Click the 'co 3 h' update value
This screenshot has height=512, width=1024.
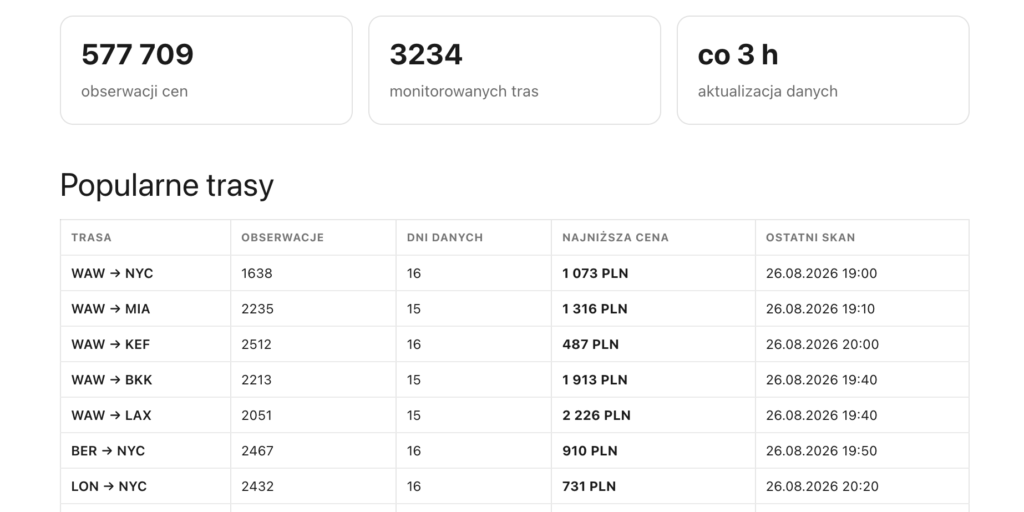click(x=738, y=54)
